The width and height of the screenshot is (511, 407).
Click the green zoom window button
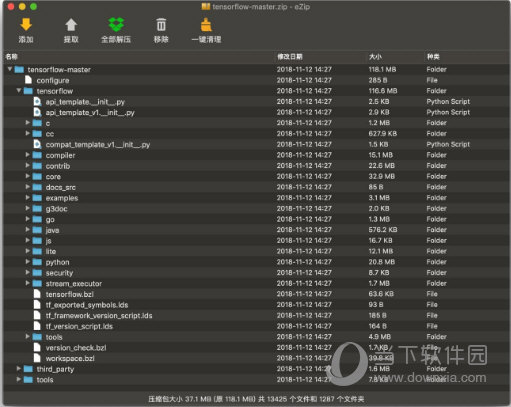coord(33,6)
